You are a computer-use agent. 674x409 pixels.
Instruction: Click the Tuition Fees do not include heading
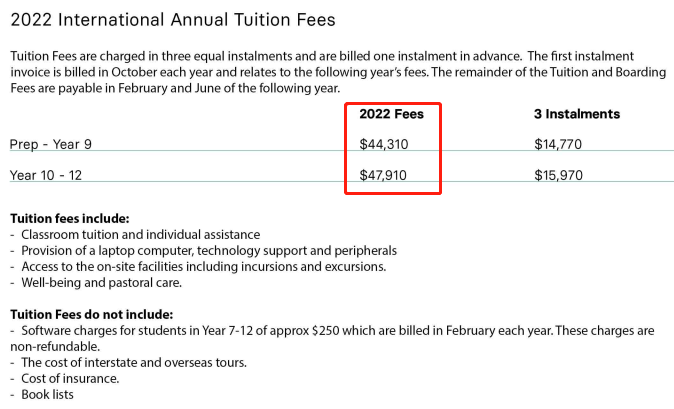[92, 314]
